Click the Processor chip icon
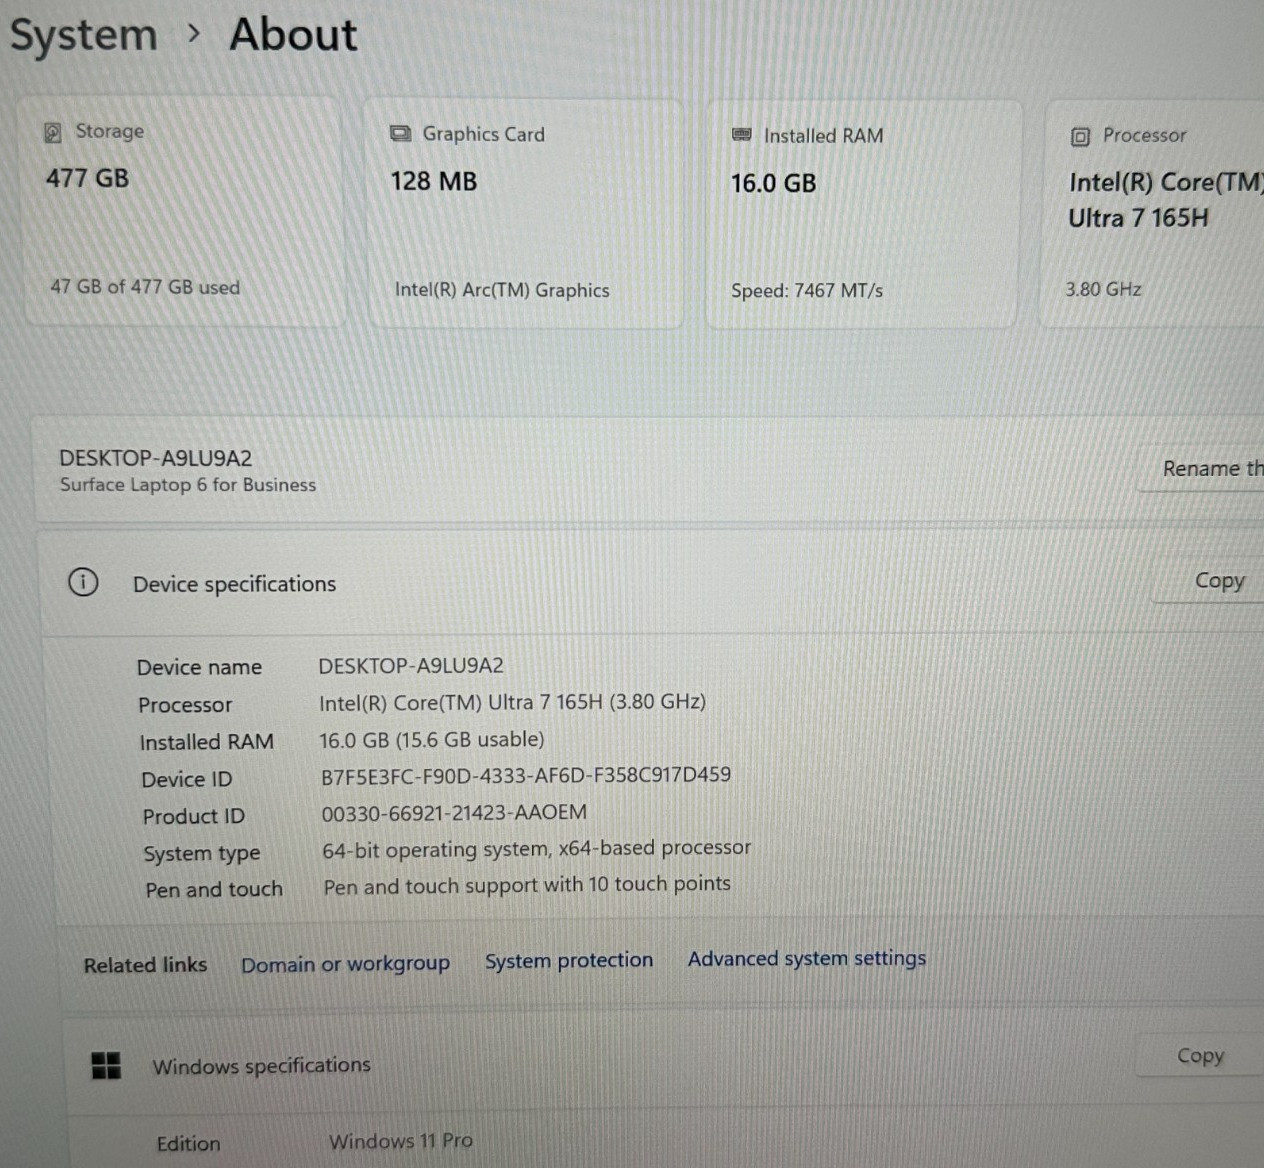This screenshot has height=1168, width=1264. (1080, 137)
